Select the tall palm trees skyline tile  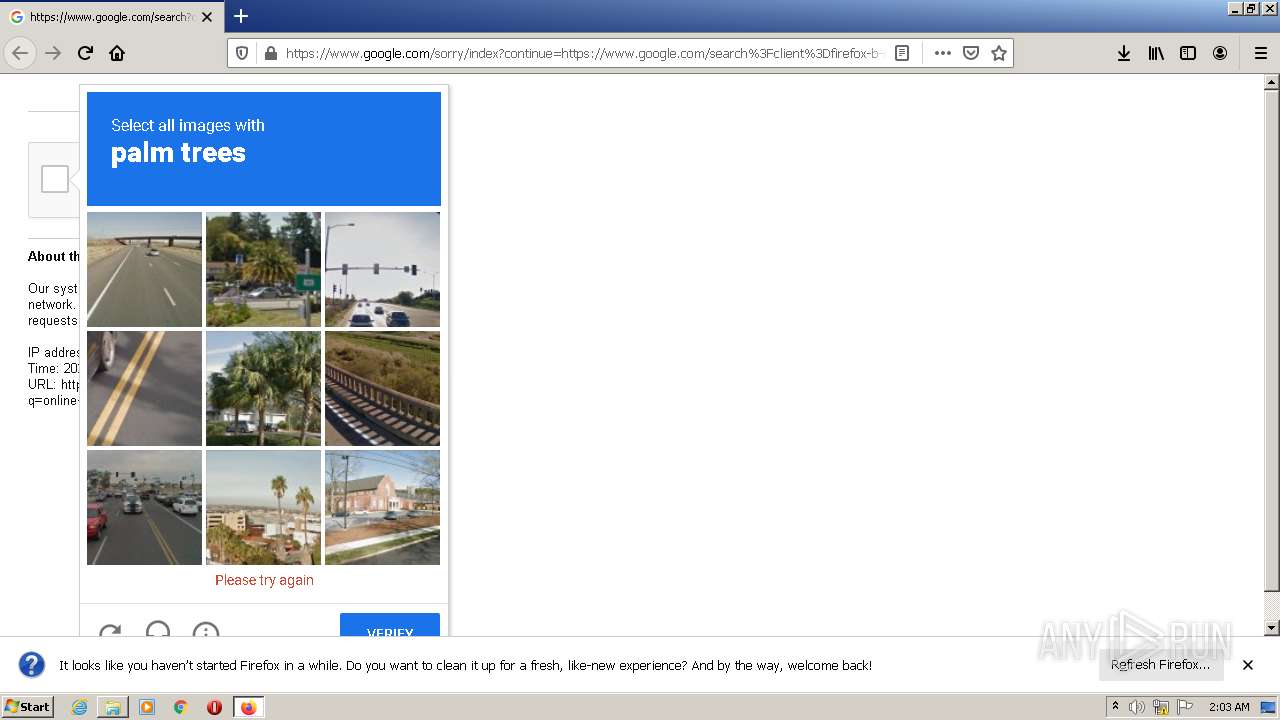pos(263,507)
